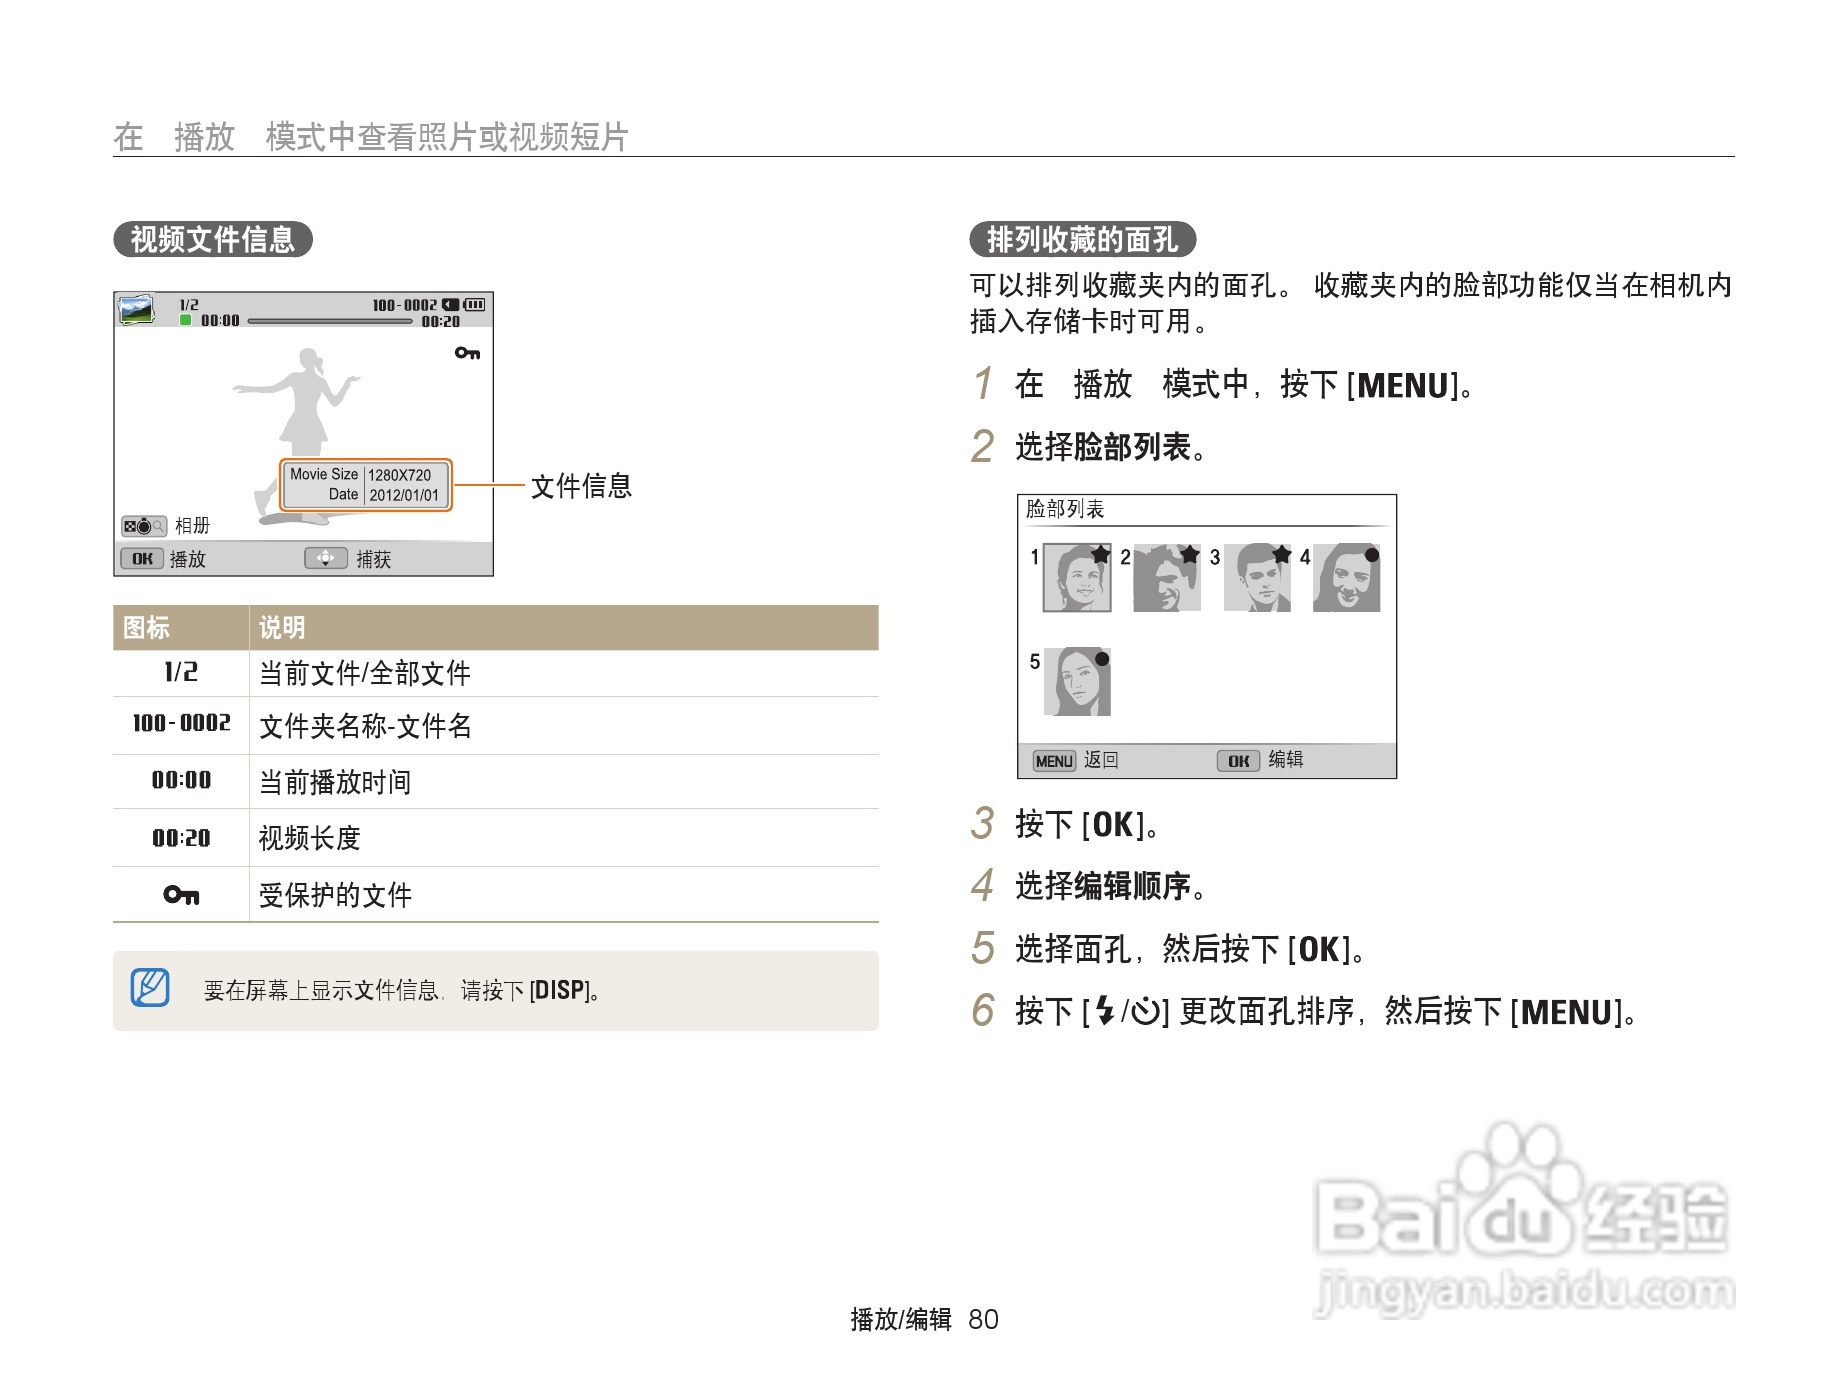
Task: Click the 1/2 counter on camera screen
Action: pos(189,304)
